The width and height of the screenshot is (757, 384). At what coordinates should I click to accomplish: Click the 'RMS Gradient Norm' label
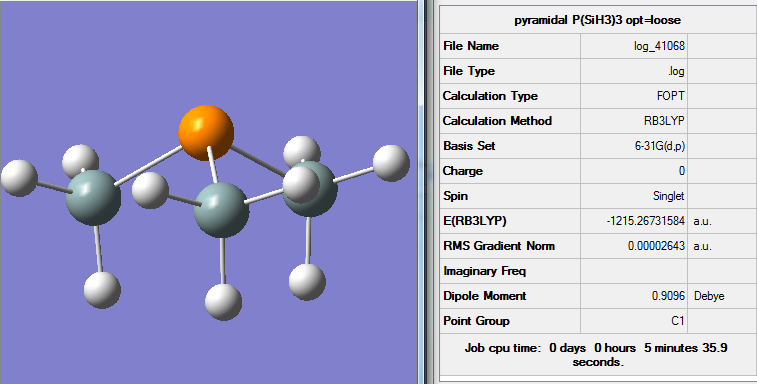pos(499,246)
